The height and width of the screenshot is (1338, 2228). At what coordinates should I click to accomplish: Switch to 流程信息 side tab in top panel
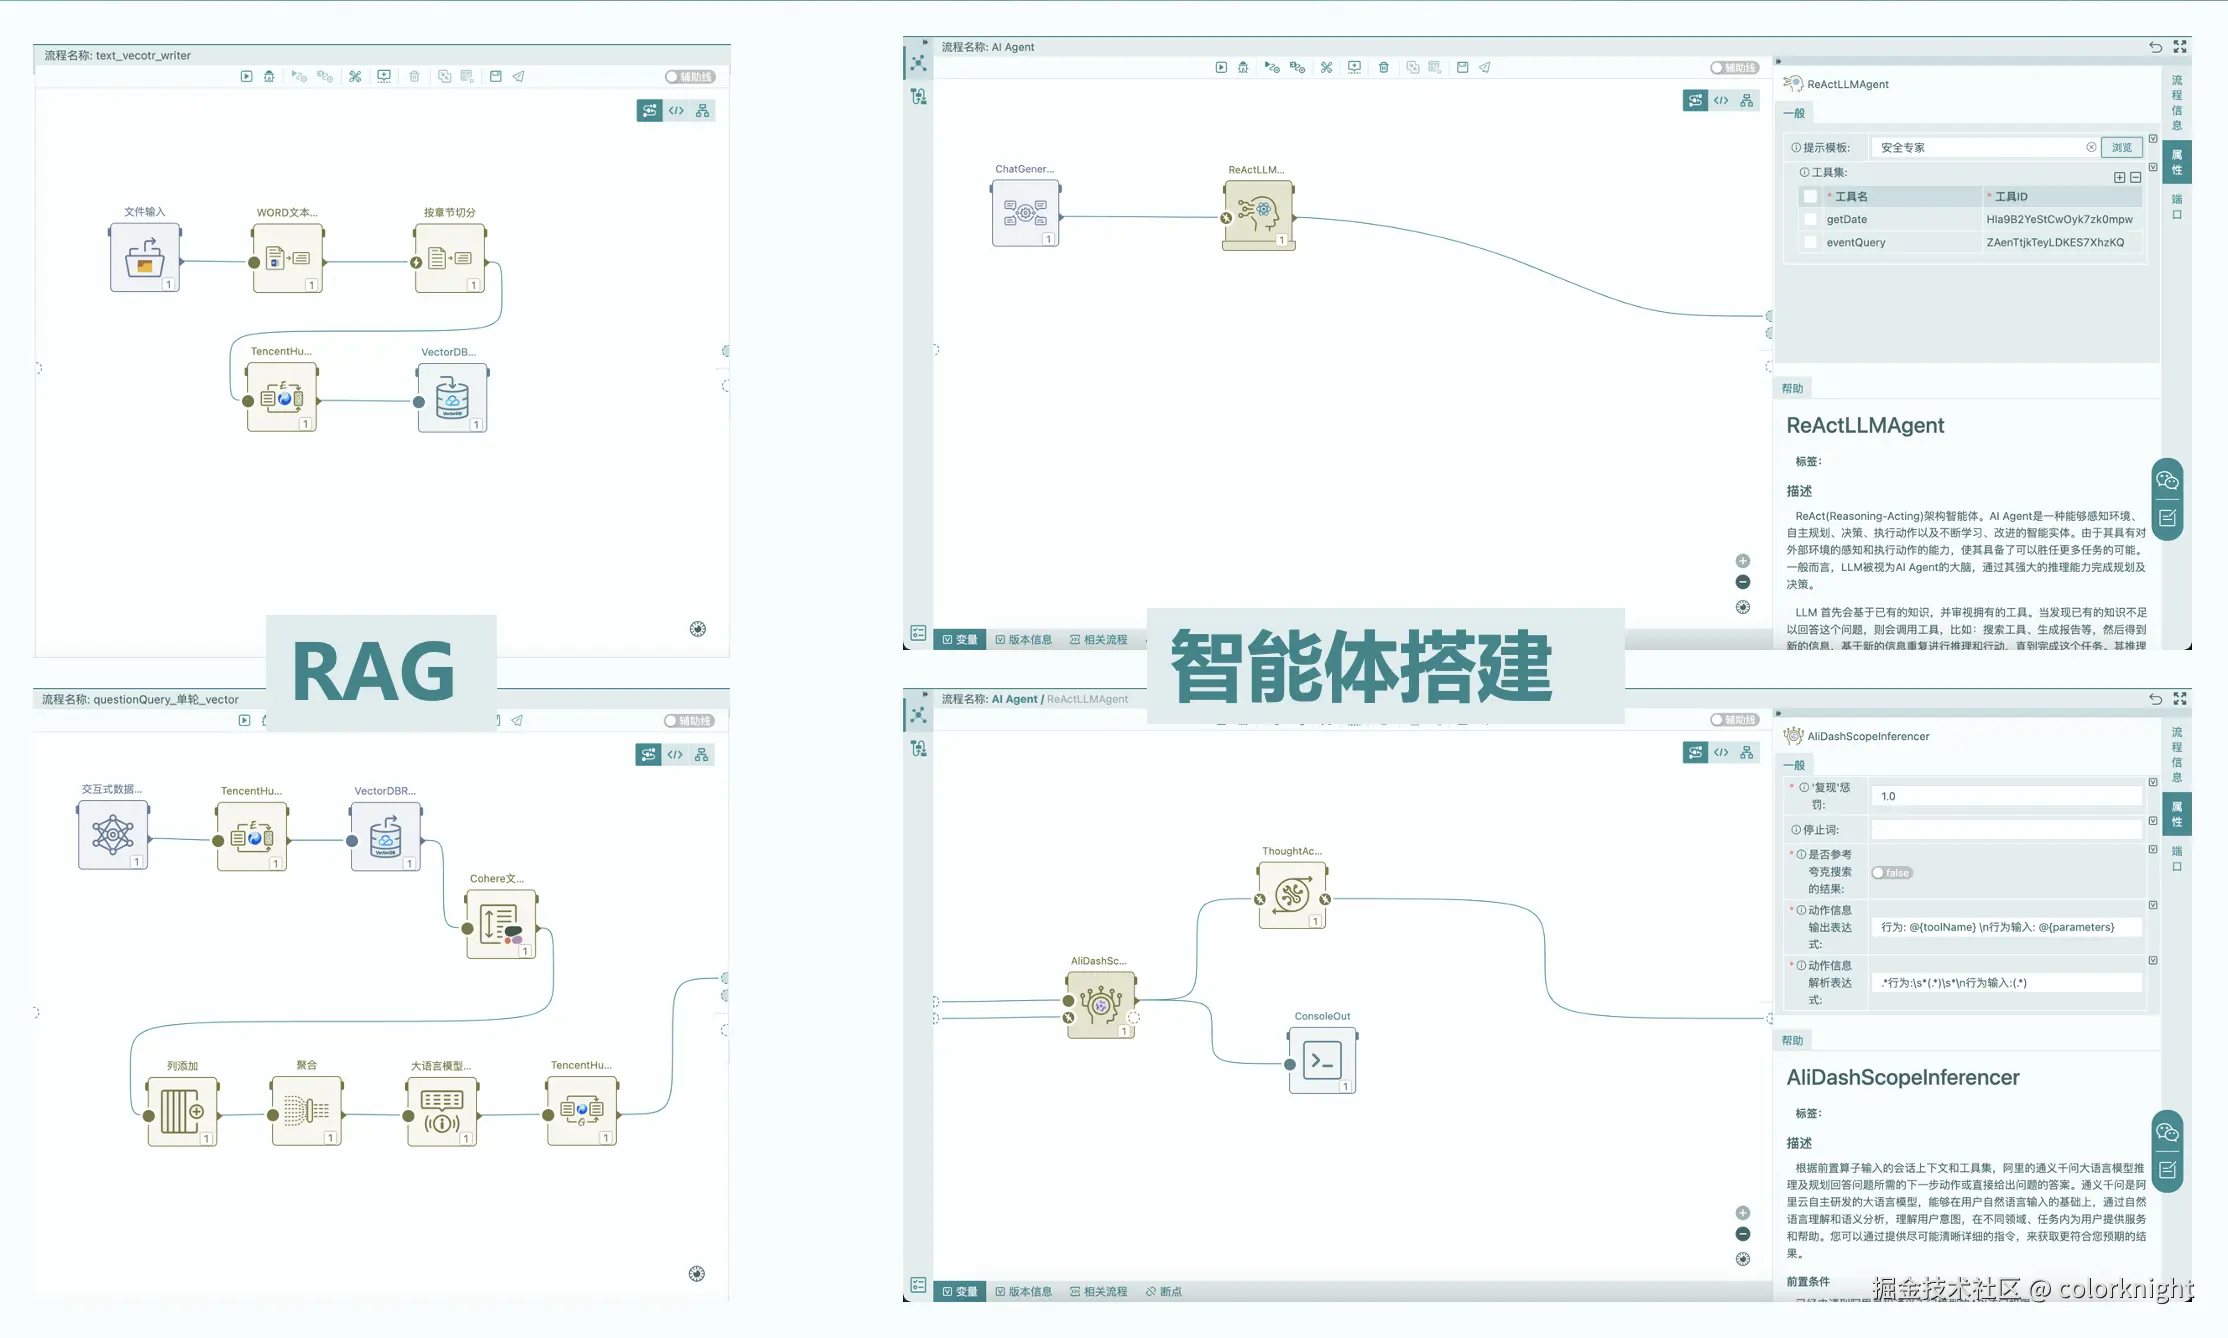tap(2177, 102)
